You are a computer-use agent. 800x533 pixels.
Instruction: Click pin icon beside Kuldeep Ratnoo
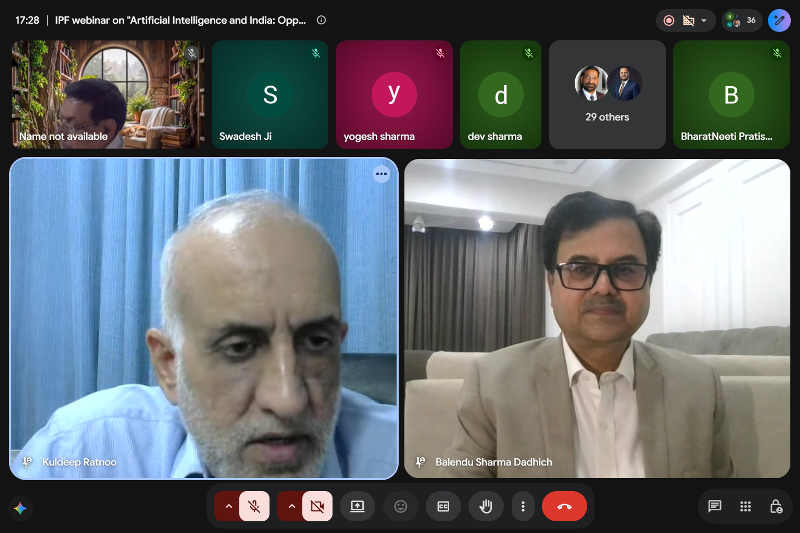tap(27, 462)
